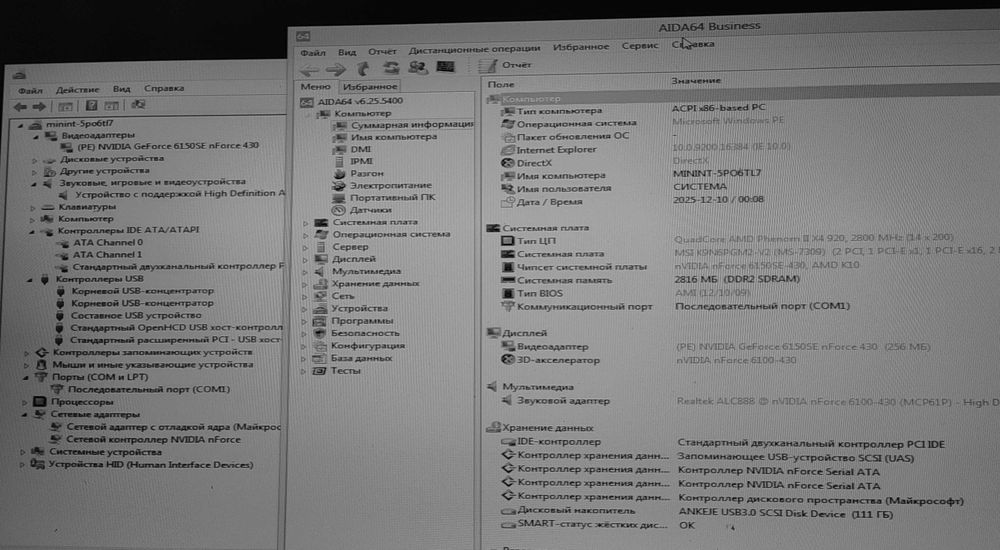Click the База данных icon in tree
The width and height of the screenshot is (1000, 550).
click(x=319, y=359)
